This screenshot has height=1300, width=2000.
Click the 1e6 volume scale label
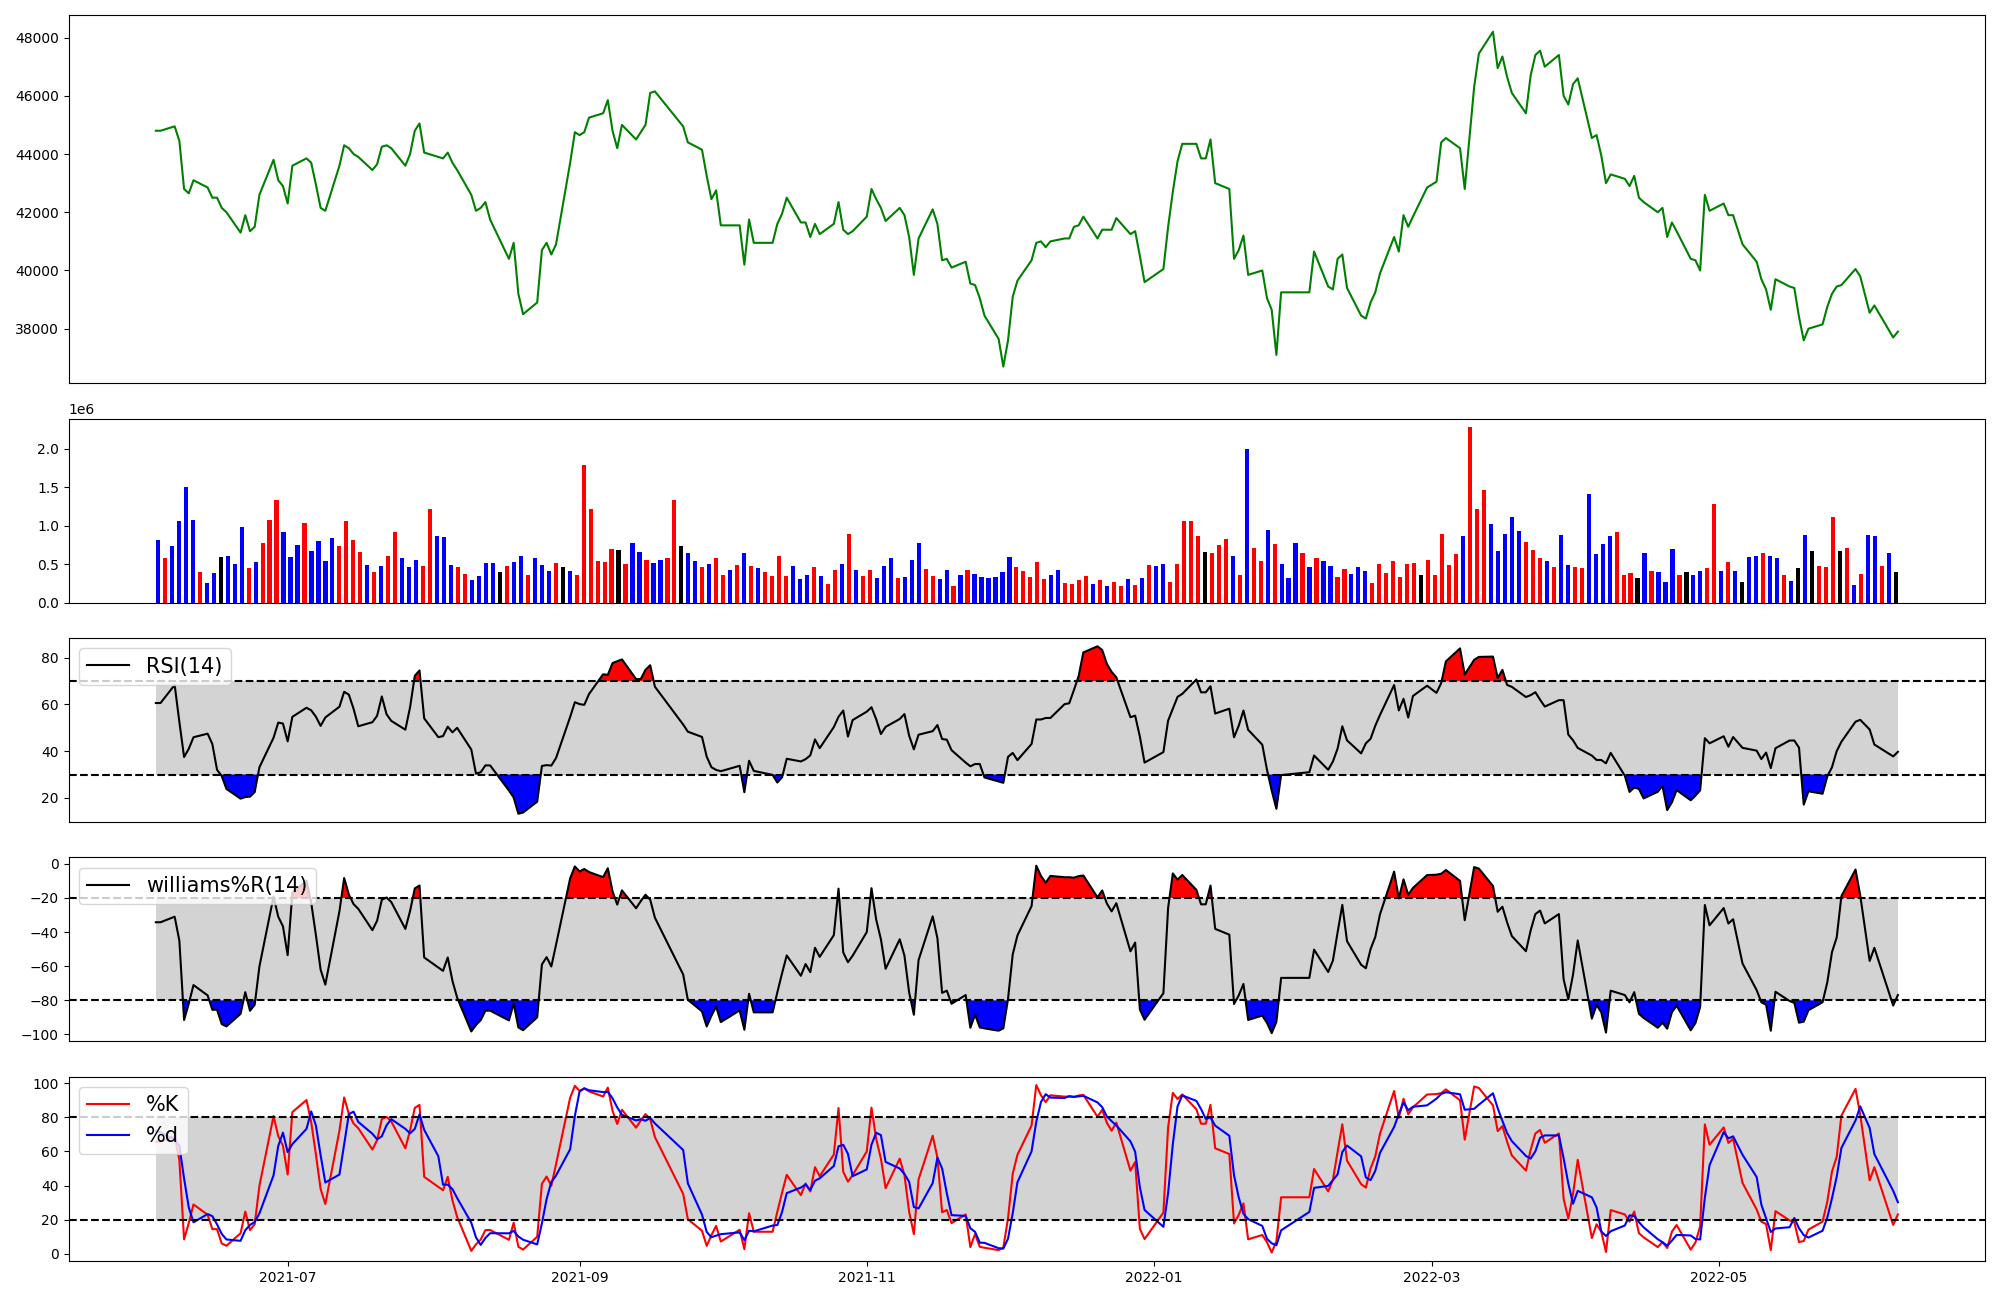[x=81, y=410]
